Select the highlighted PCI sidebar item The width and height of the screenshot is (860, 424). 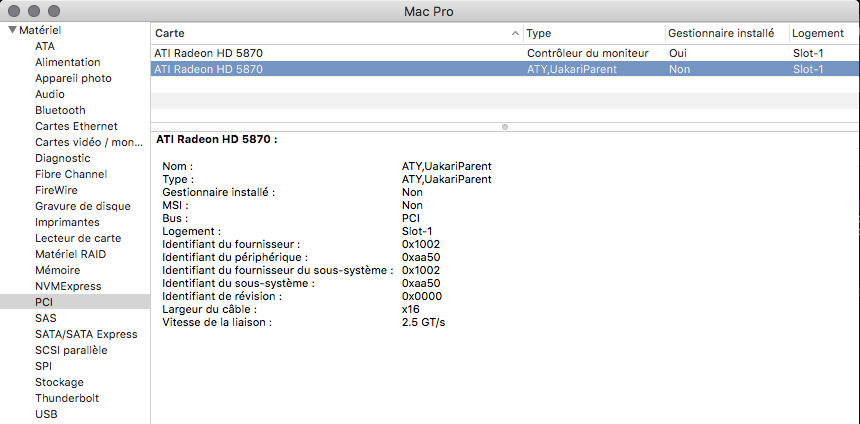tap(44, 302)
